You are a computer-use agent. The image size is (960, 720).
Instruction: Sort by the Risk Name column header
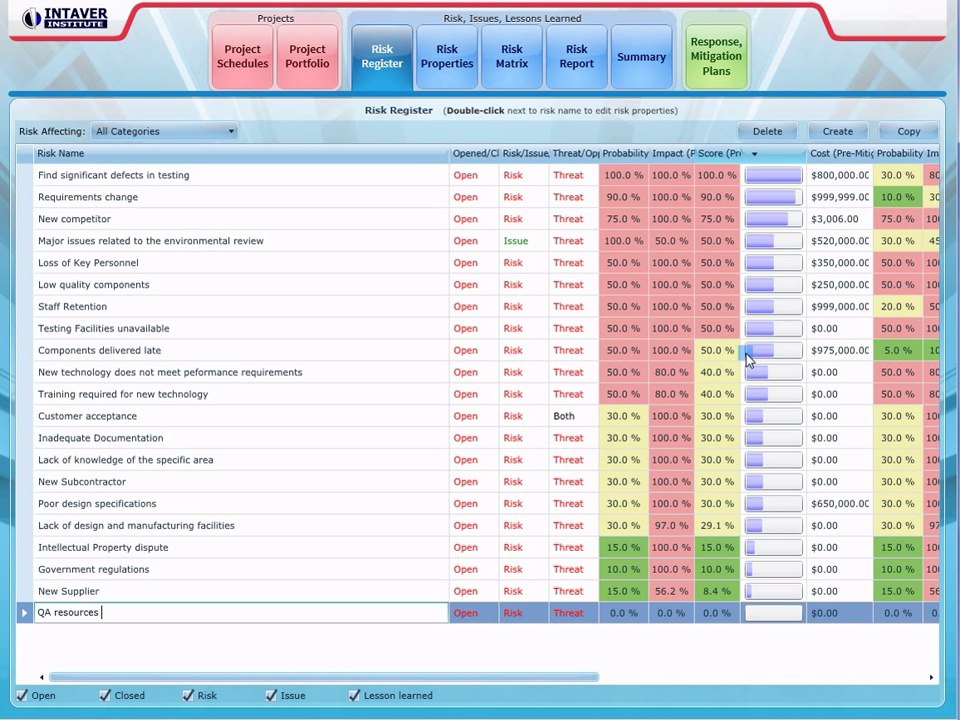click(241, 154)
